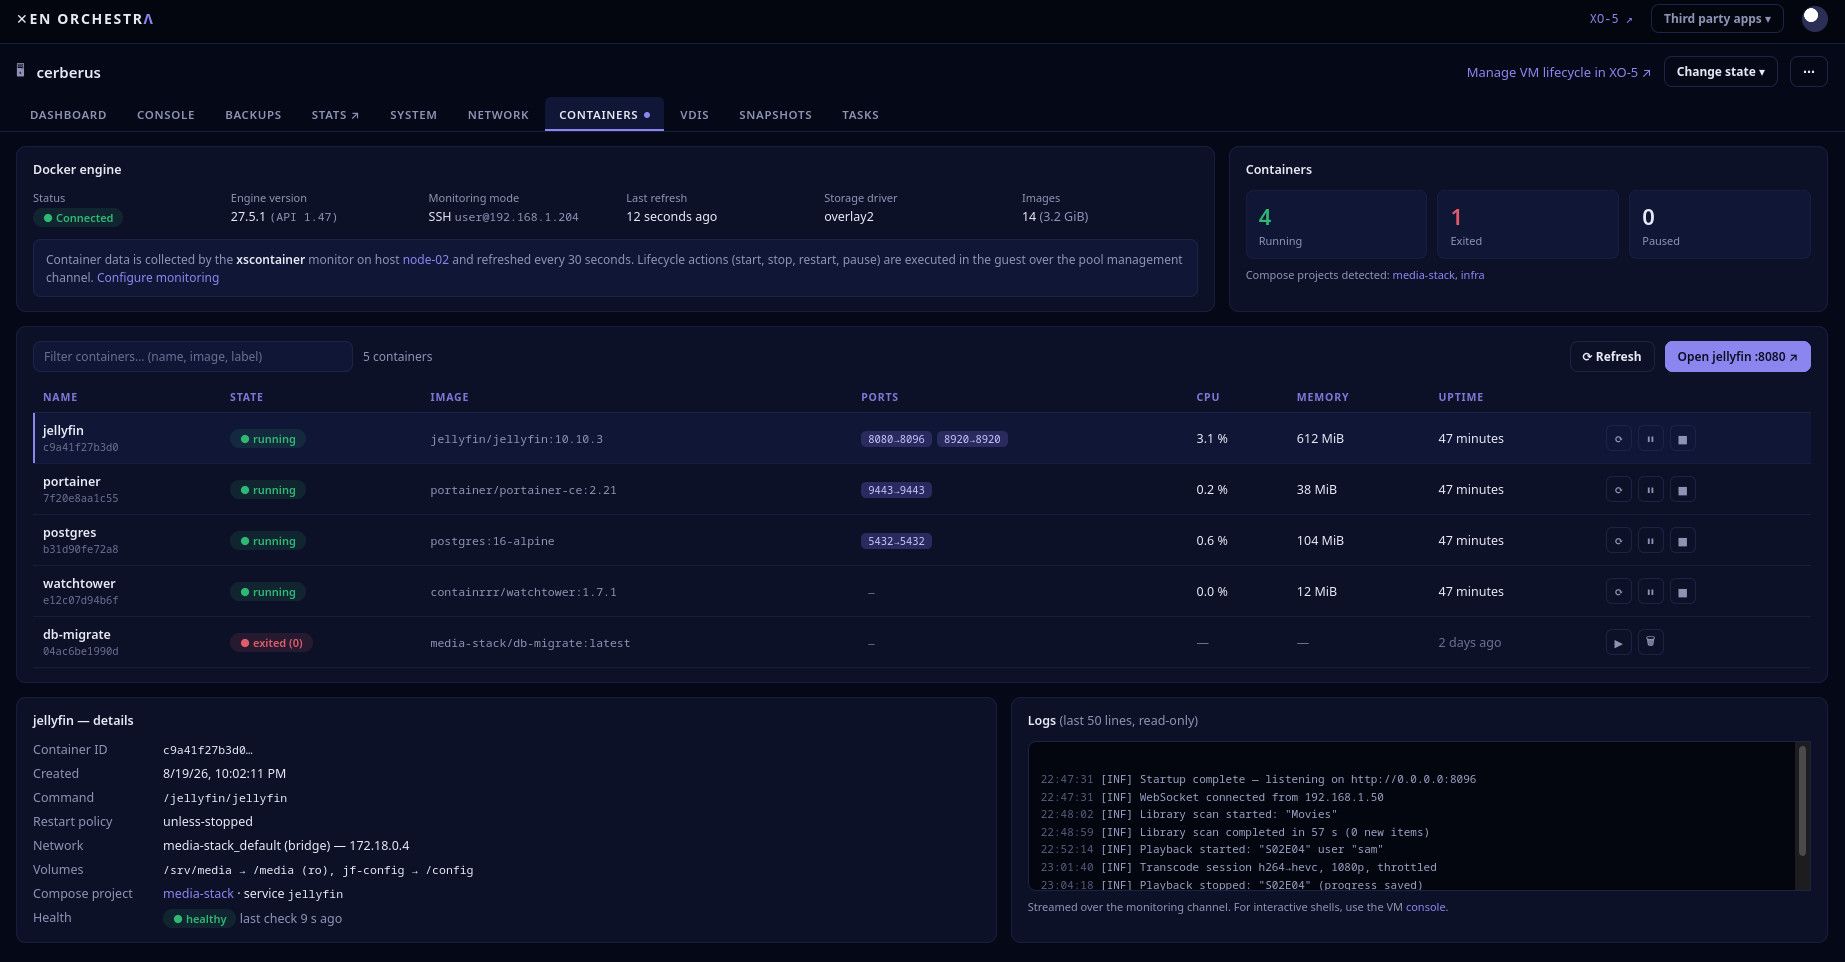Open the more options ellipsis menu
The height and width of the screenshot is (962, 1845).
click(x=1808, y=72)
